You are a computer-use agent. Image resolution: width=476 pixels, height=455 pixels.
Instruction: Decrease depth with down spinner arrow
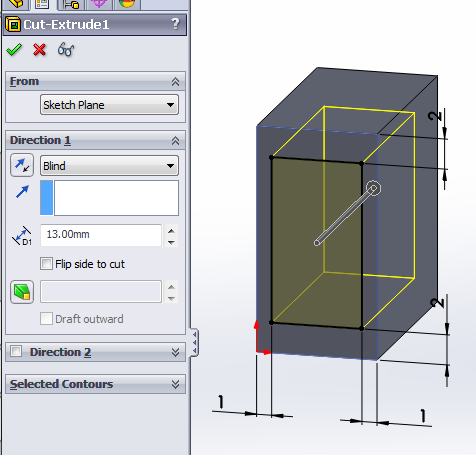pos(171,242)
